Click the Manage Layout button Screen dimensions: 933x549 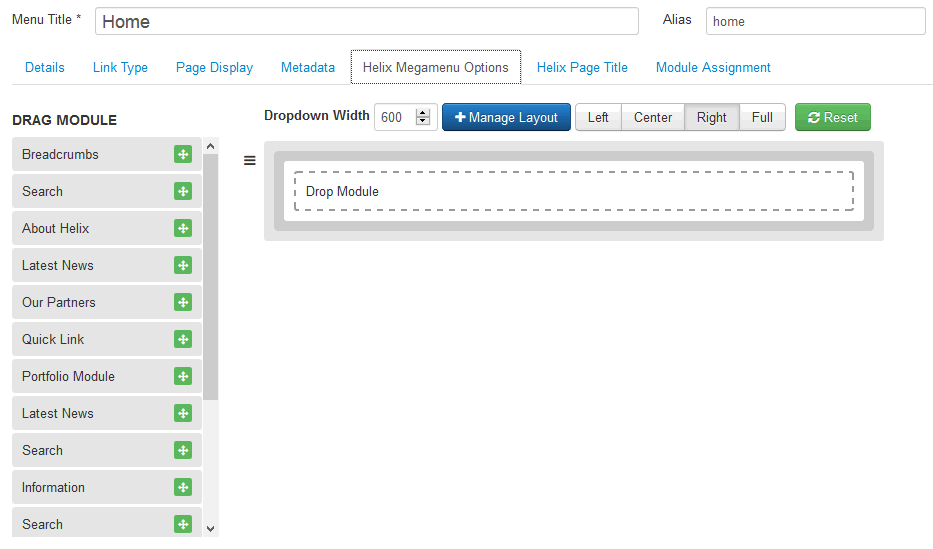[x=506, y=117]
